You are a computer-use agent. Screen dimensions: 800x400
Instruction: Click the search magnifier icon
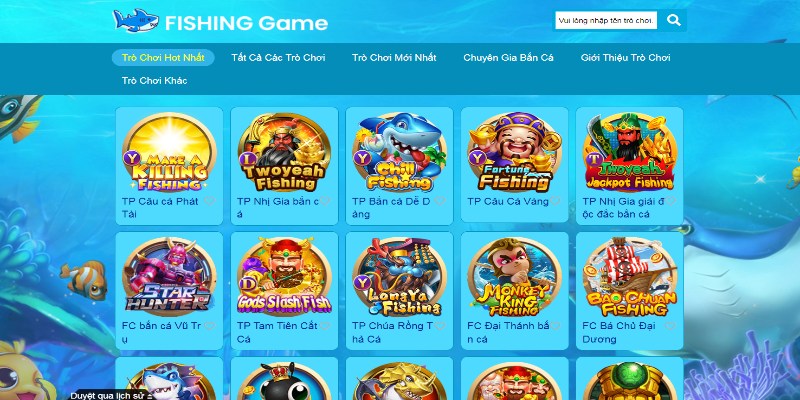coord(673,20)
